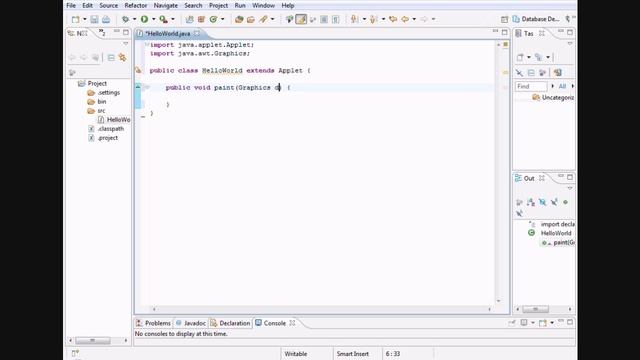Collapse All in the Navigator panel

(x=111, y=58)
